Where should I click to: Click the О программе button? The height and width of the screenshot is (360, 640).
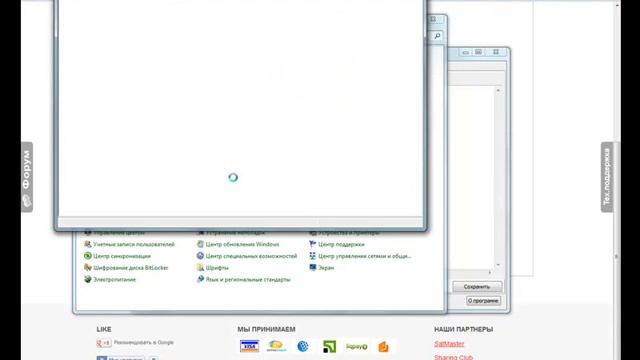483,301
